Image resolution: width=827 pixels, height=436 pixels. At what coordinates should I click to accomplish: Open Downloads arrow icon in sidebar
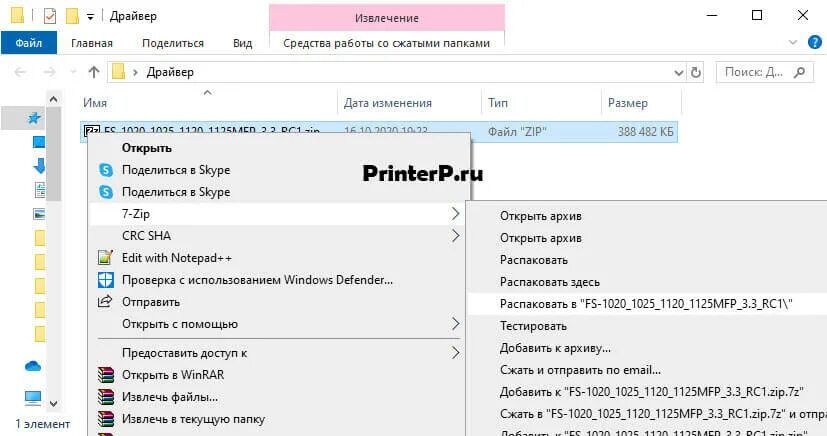tap(39, 166)
